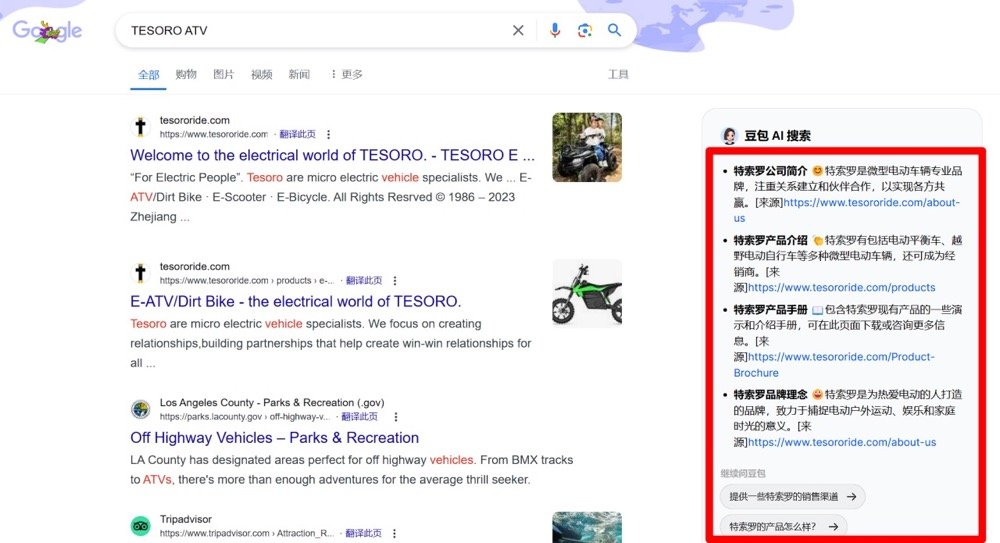Click Los Angeles County Parks favicon
The width and height of the screenshot is (1000, 543).
140,409
